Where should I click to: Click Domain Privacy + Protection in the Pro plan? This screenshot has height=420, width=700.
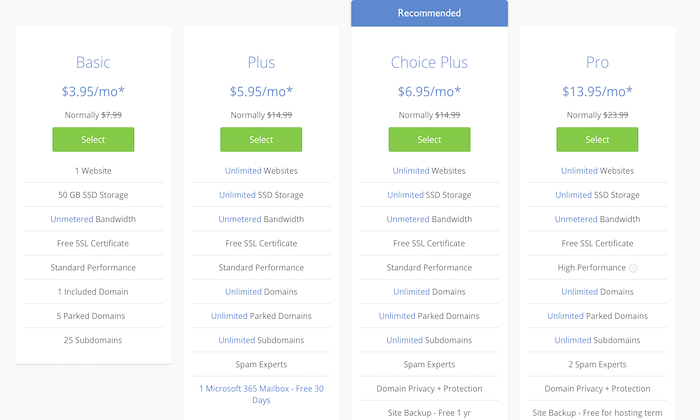pos(597,389)
